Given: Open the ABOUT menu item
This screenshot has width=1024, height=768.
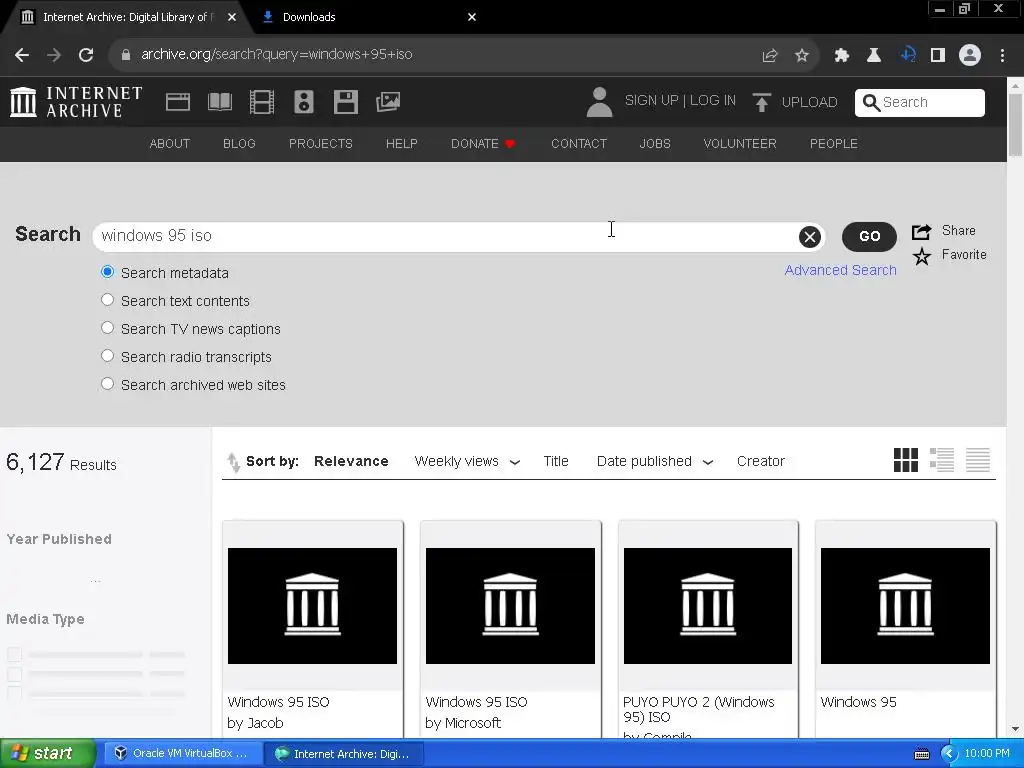Looking at the screenshot, I should [170, 144].
